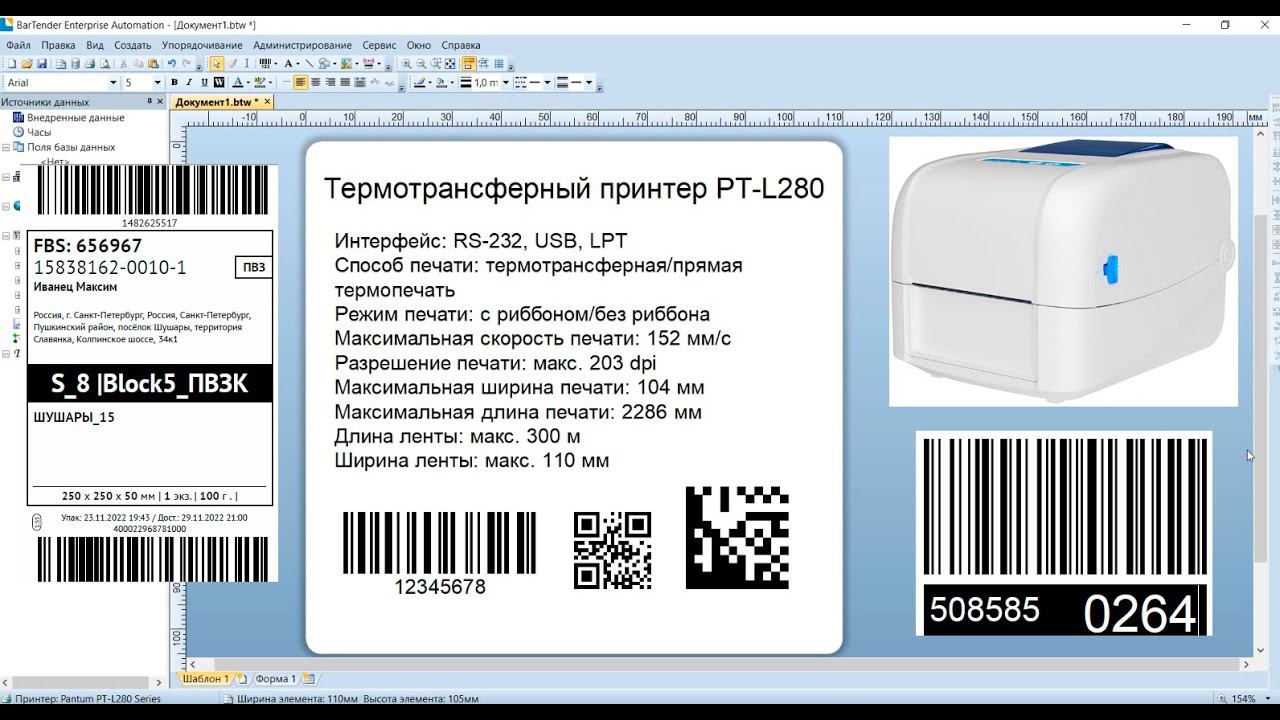The image size is (1280, 720).
Task: Collapse the Поля базы данных tree node
Action: coord(6,147)
